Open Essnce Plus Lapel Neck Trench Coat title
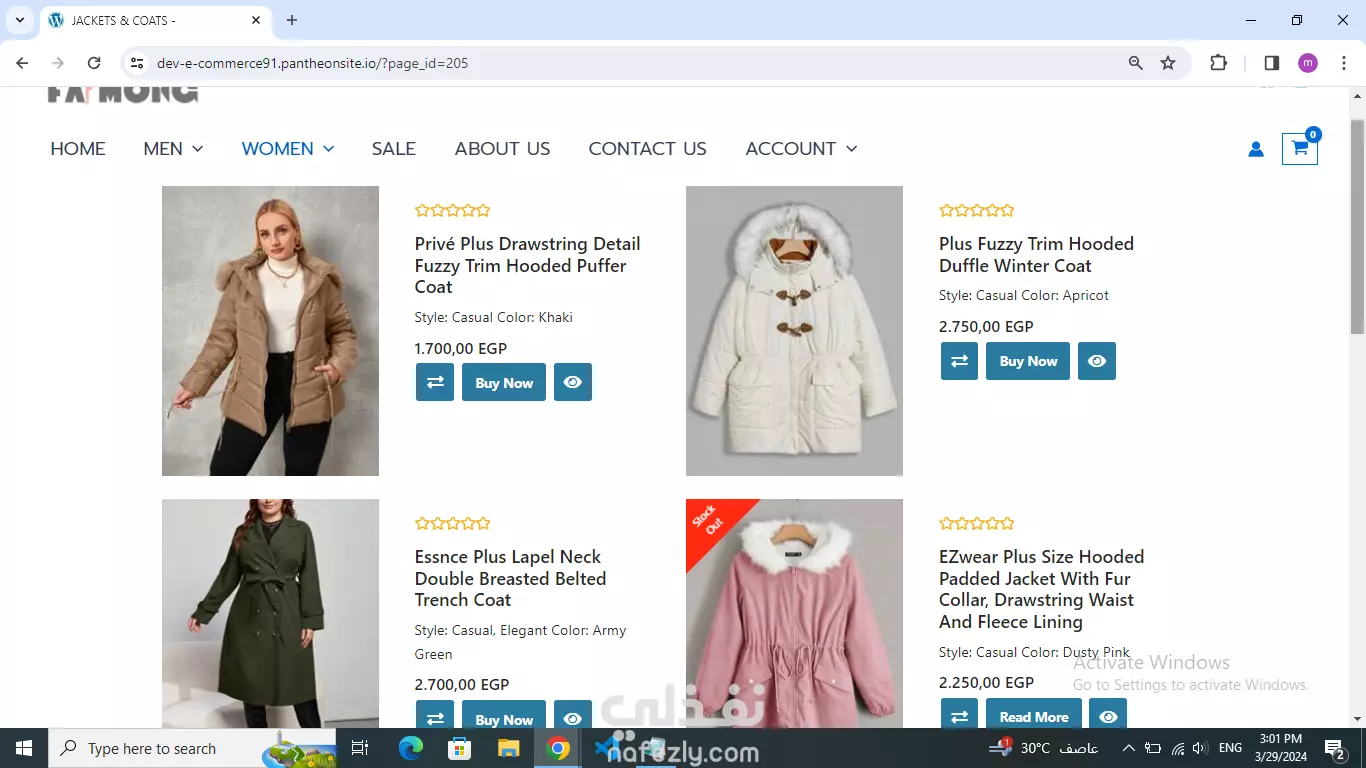The width and height of the screenshot is (1366, 768). point(511,578)
